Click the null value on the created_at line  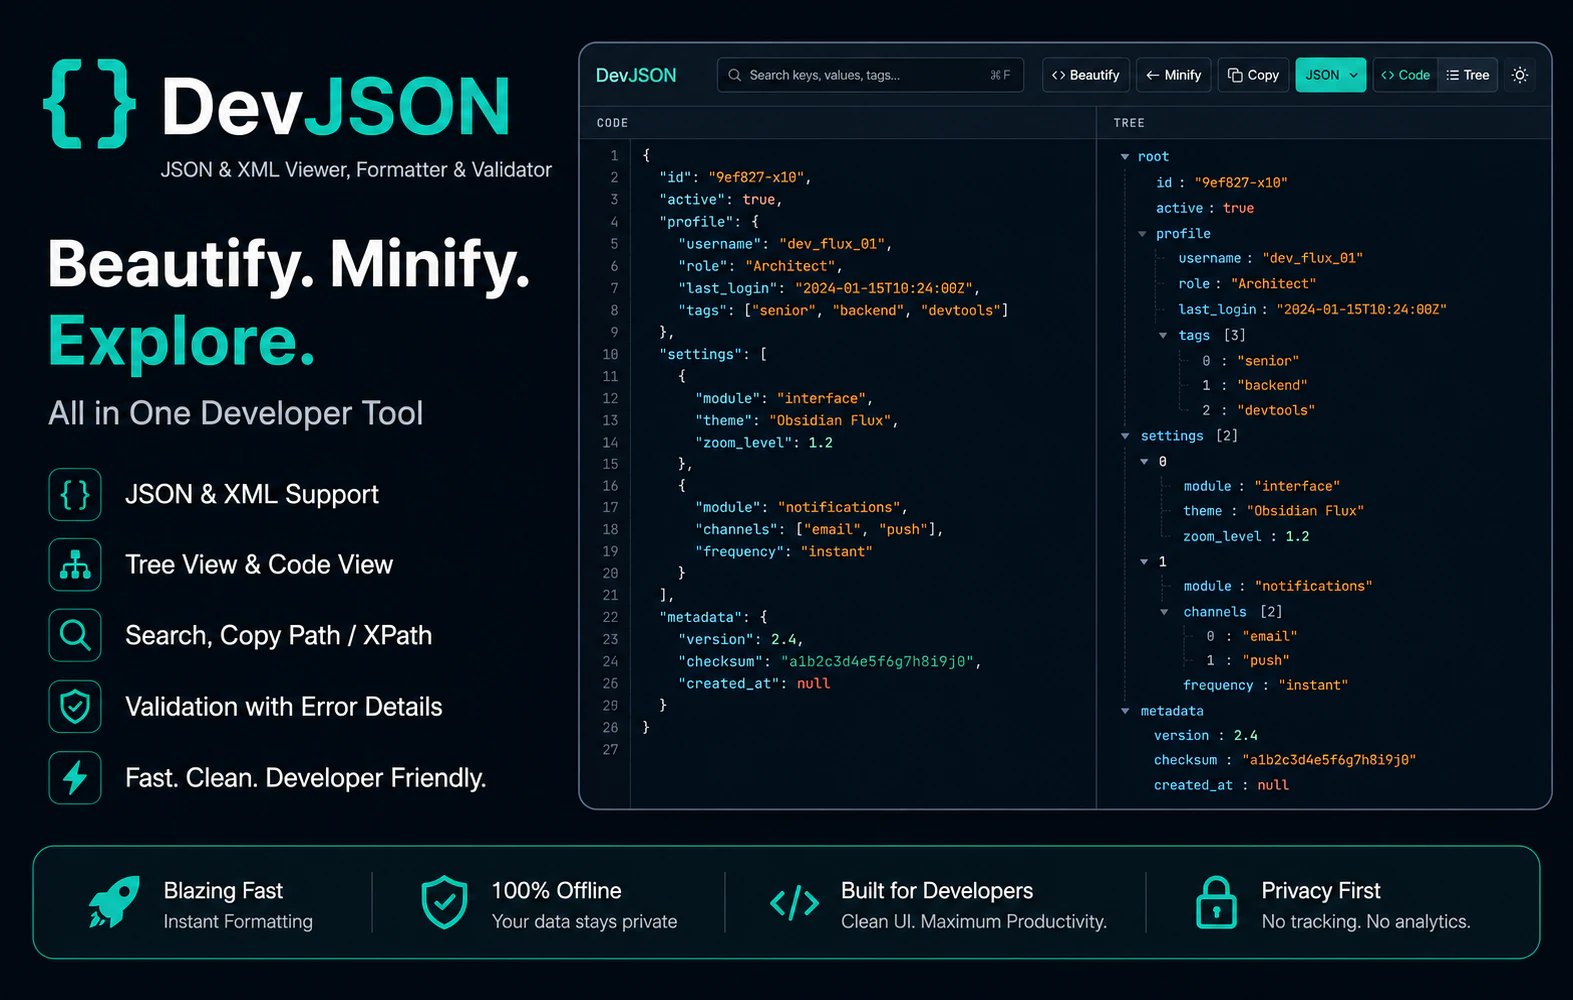tap(813, 684)
